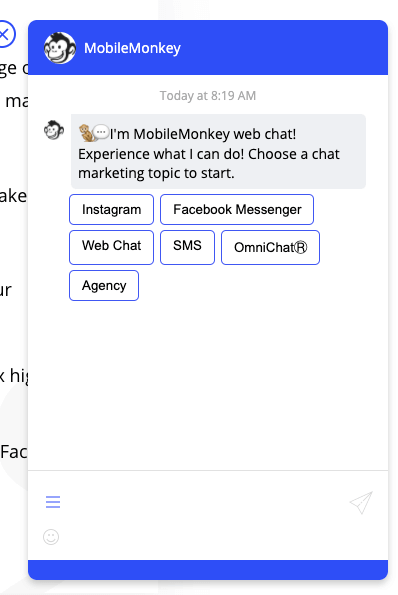Click the monkey emoji in the message
The image size is (398, 595).
[87, 133]
